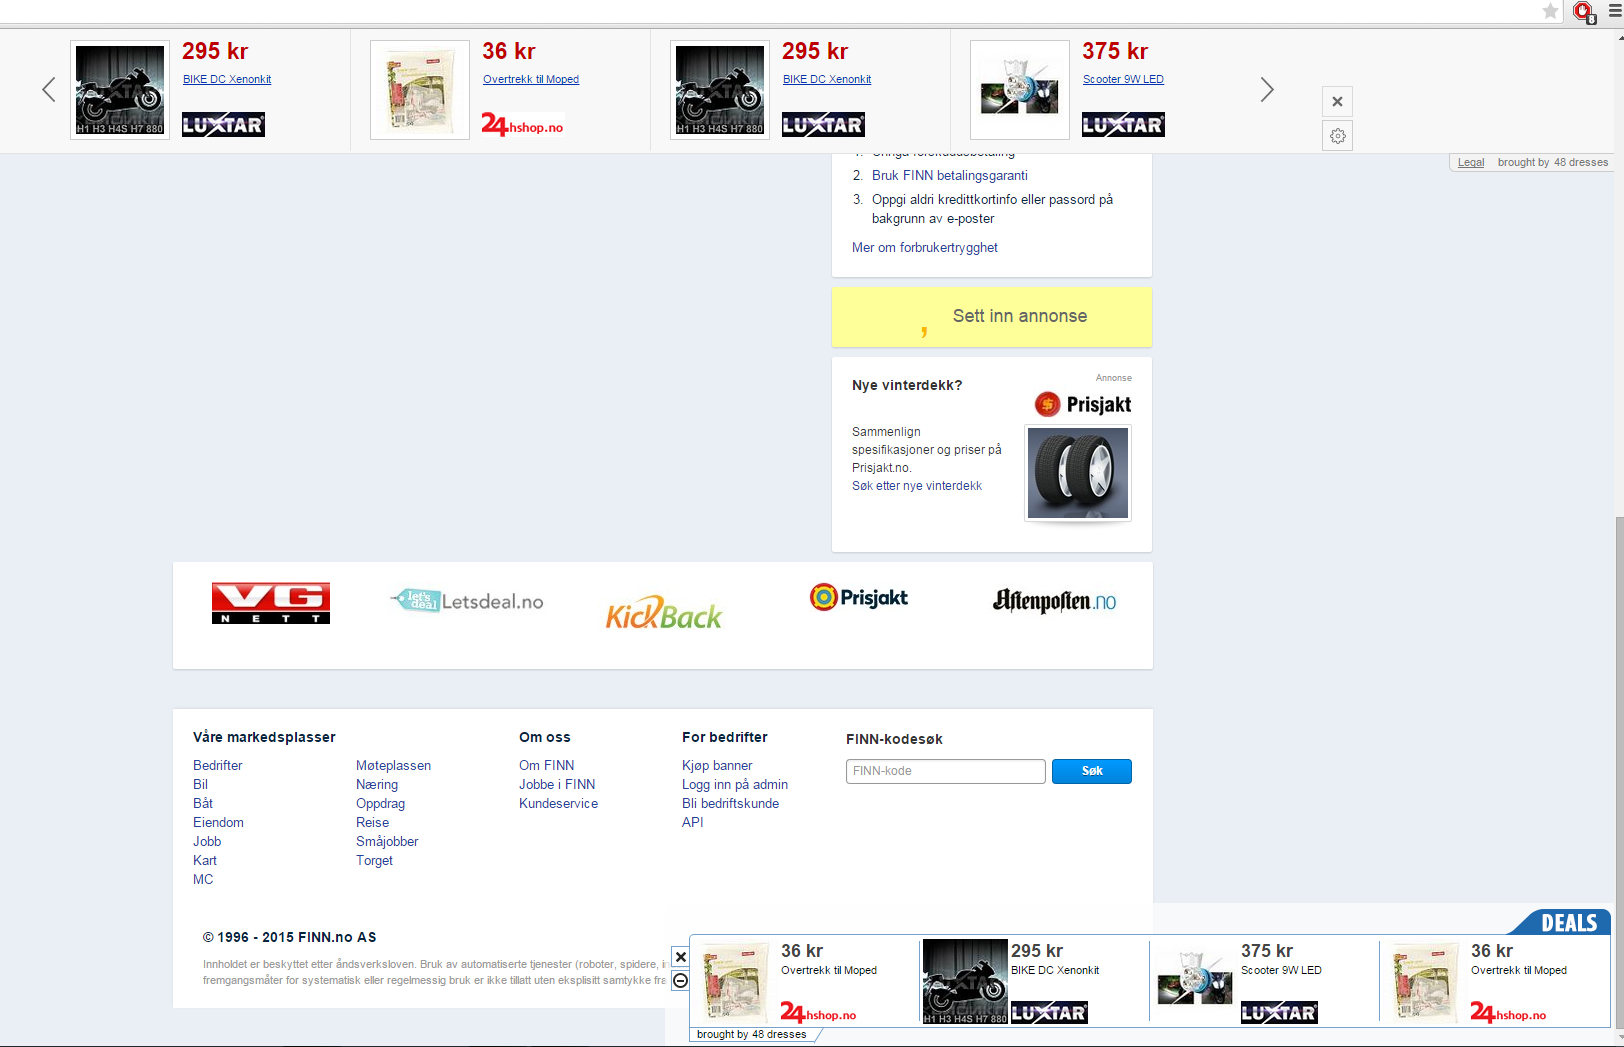The width and height of the screenshot is (1624, 1047).
Task: Minimize the DEALS popup with minus icon
Action: pos(680,981)
